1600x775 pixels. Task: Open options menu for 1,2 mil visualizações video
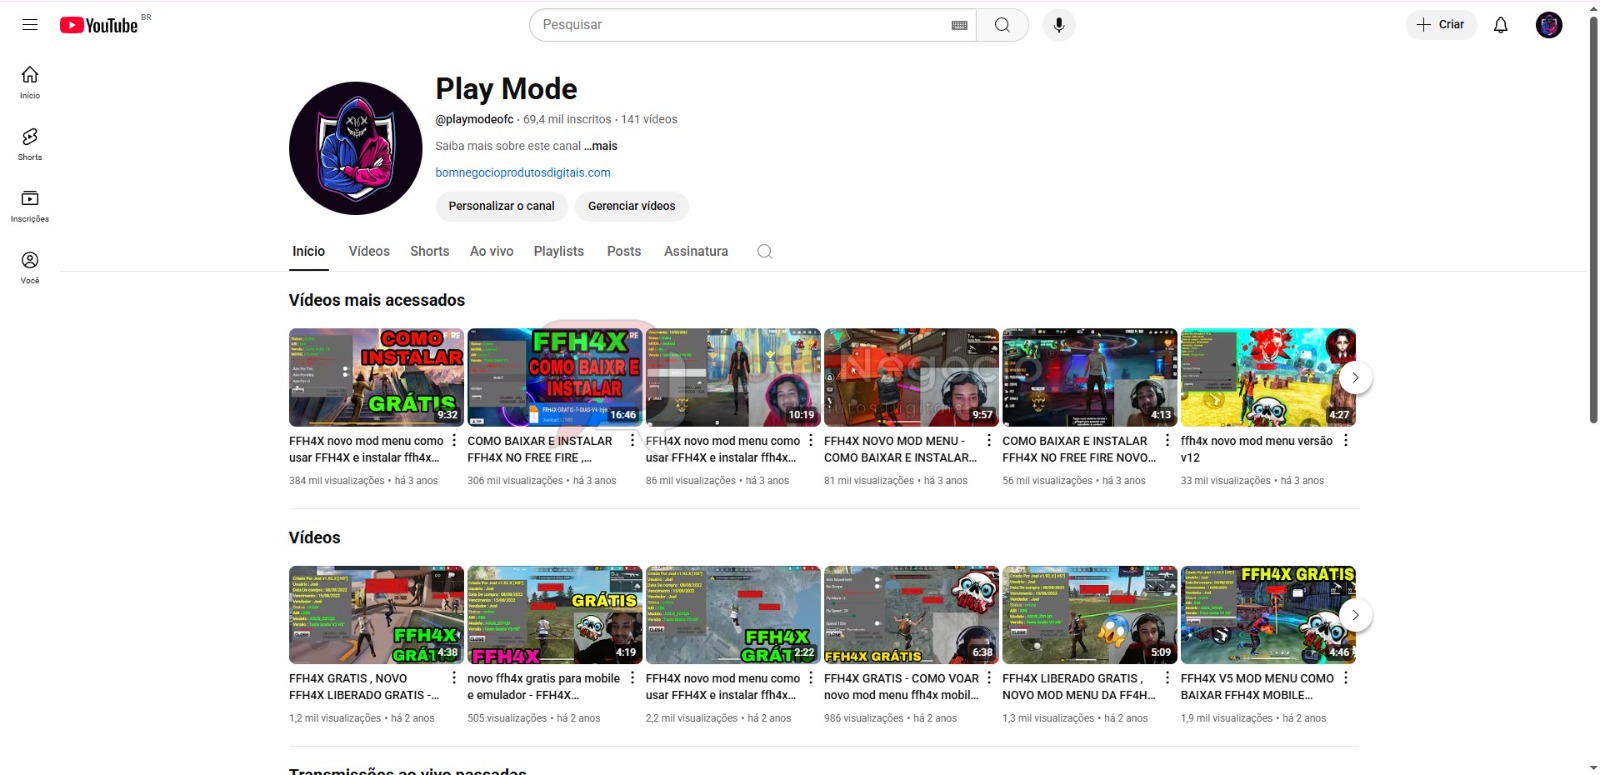click(x=454, y=679)
